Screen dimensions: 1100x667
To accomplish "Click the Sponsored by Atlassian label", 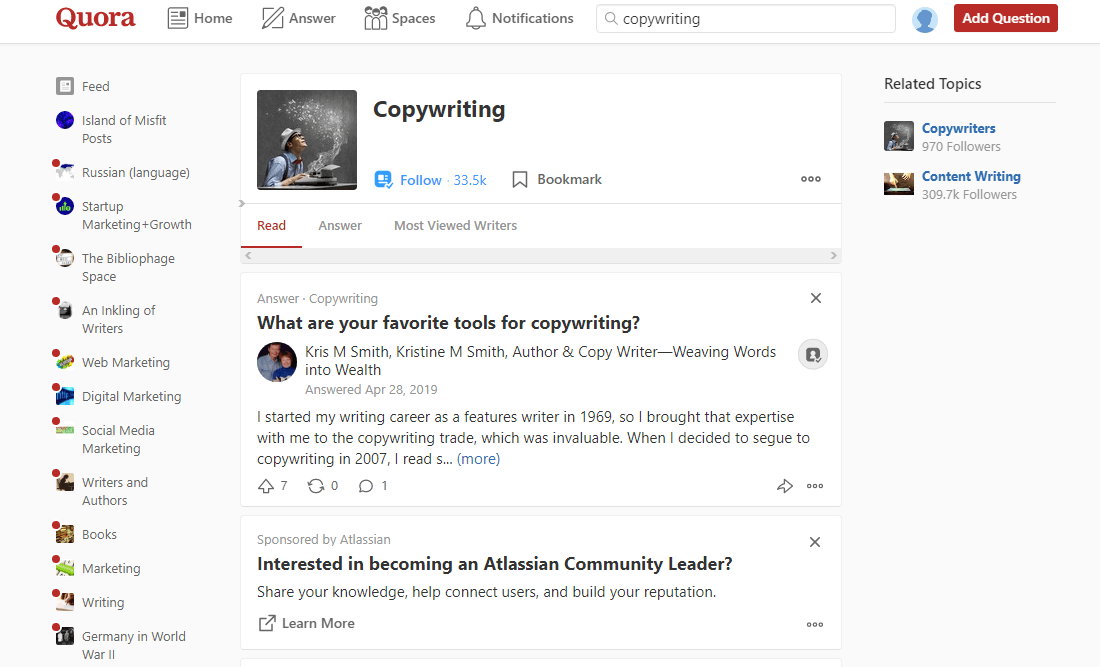I will (x=323, y=539).
